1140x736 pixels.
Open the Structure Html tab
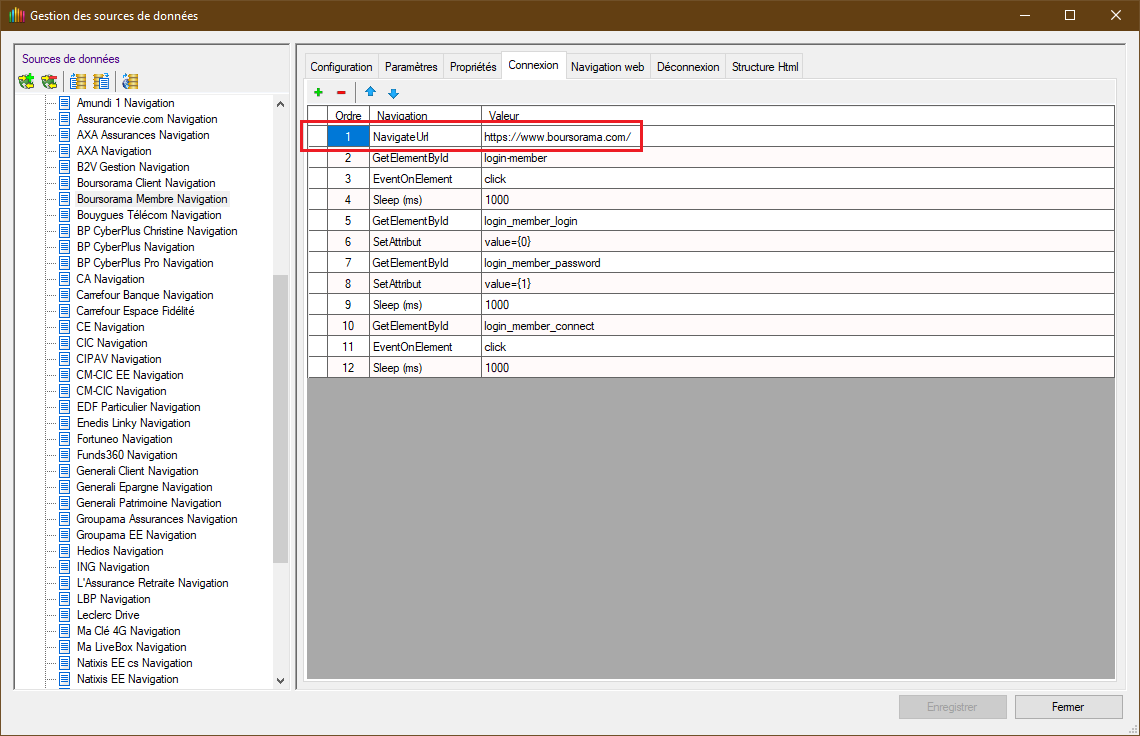[765, 67]
